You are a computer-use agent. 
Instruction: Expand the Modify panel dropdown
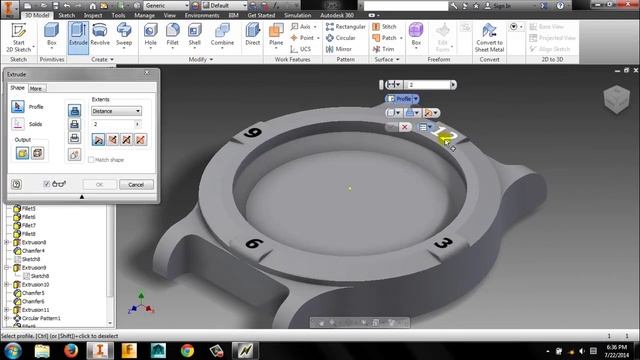coord(200,60)
